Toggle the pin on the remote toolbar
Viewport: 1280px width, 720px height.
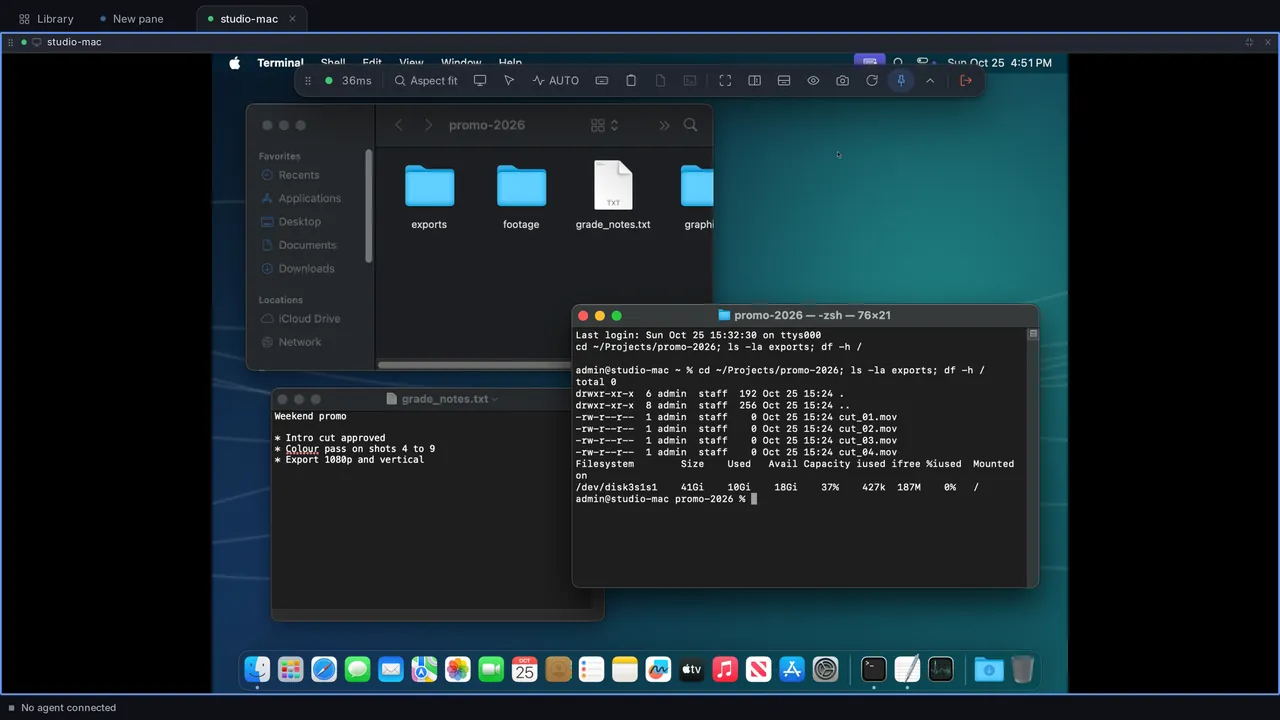[x=901, y=81]
